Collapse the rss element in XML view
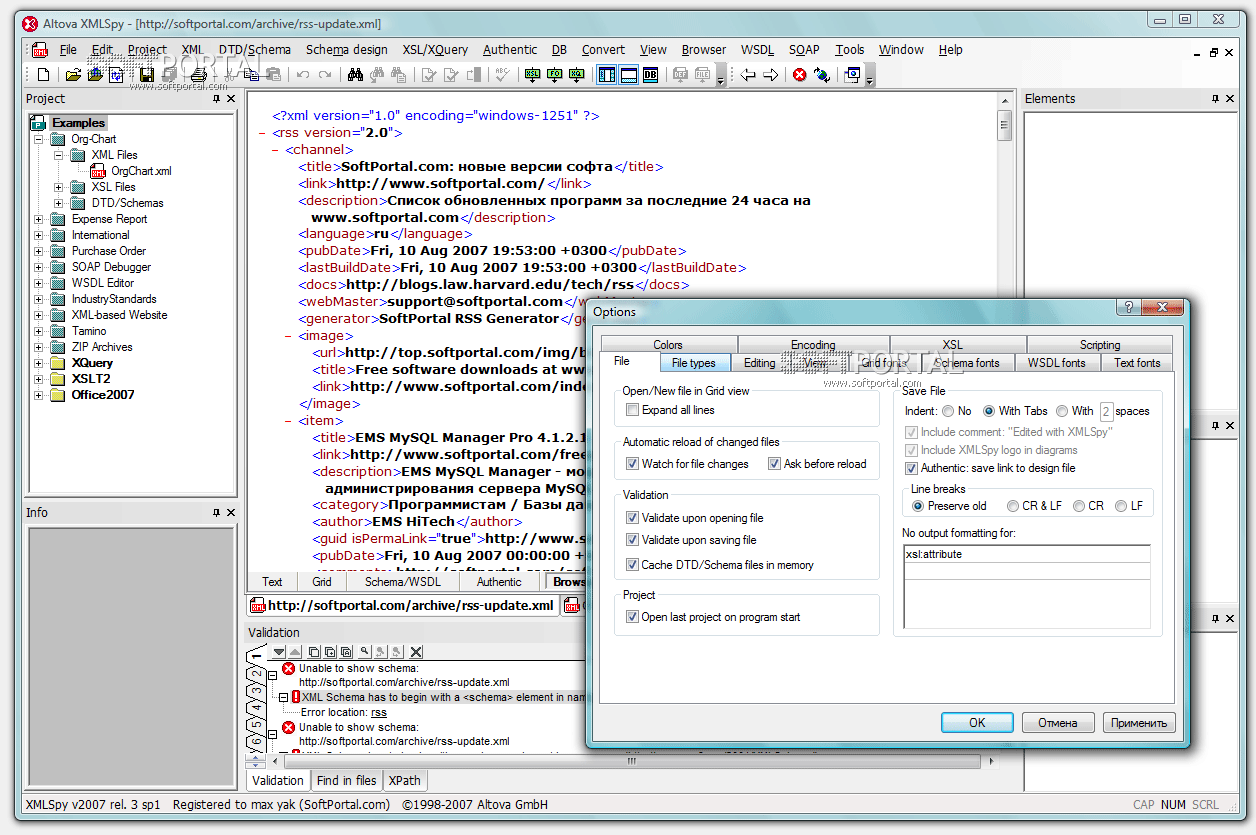 coord(262,133)
